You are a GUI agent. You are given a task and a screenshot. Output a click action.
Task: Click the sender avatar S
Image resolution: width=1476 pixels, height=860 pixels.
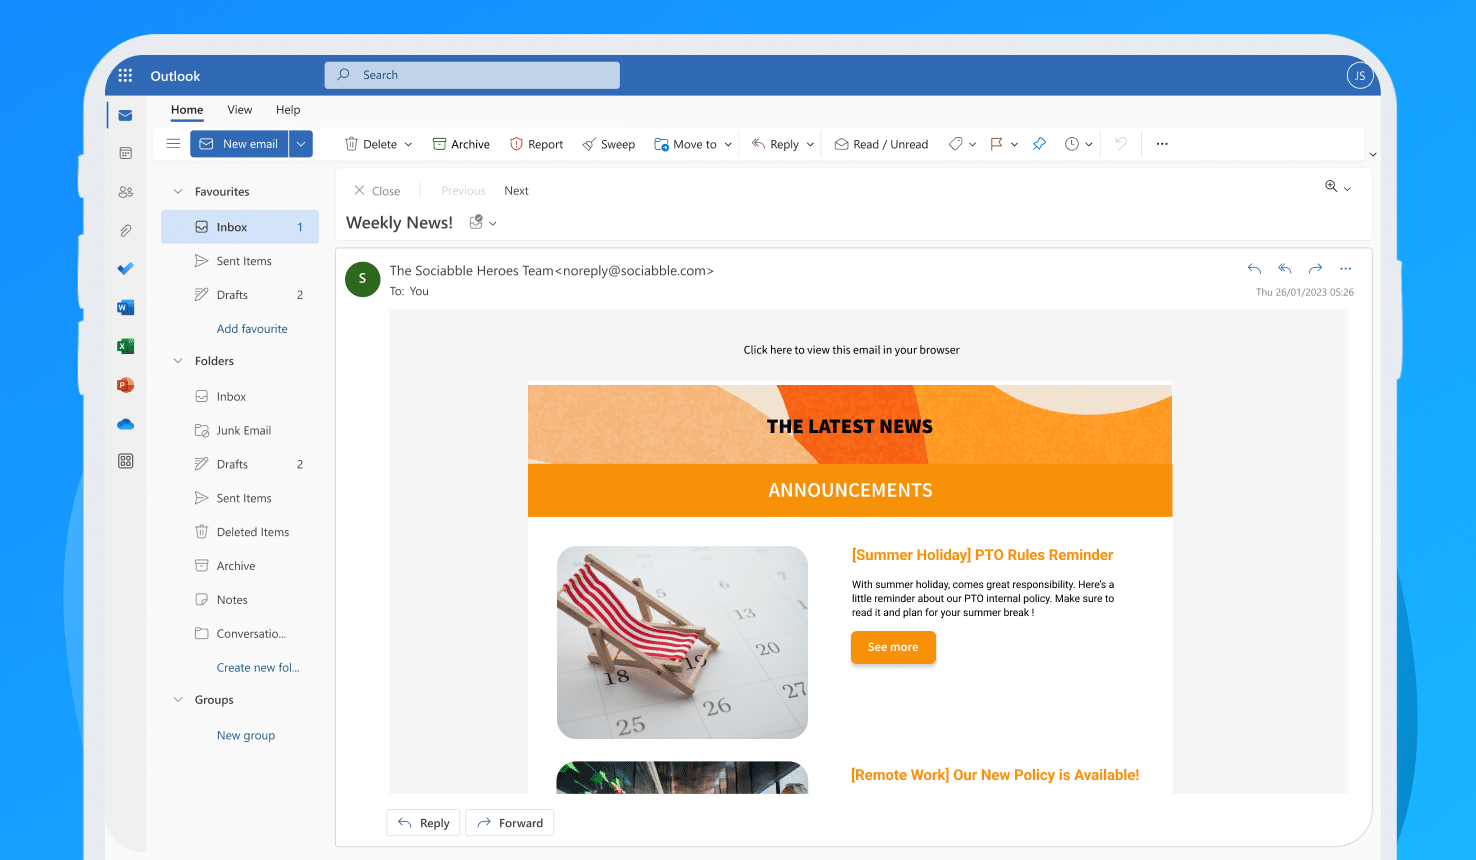pos(362,279)
